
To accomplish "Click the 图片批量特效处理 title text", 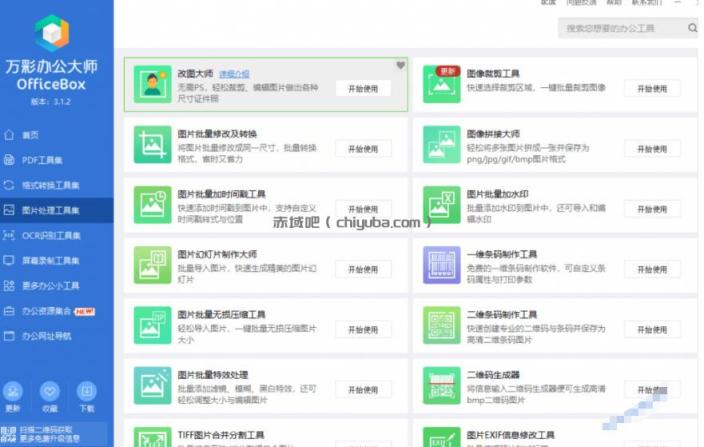I will coord(212,375).
